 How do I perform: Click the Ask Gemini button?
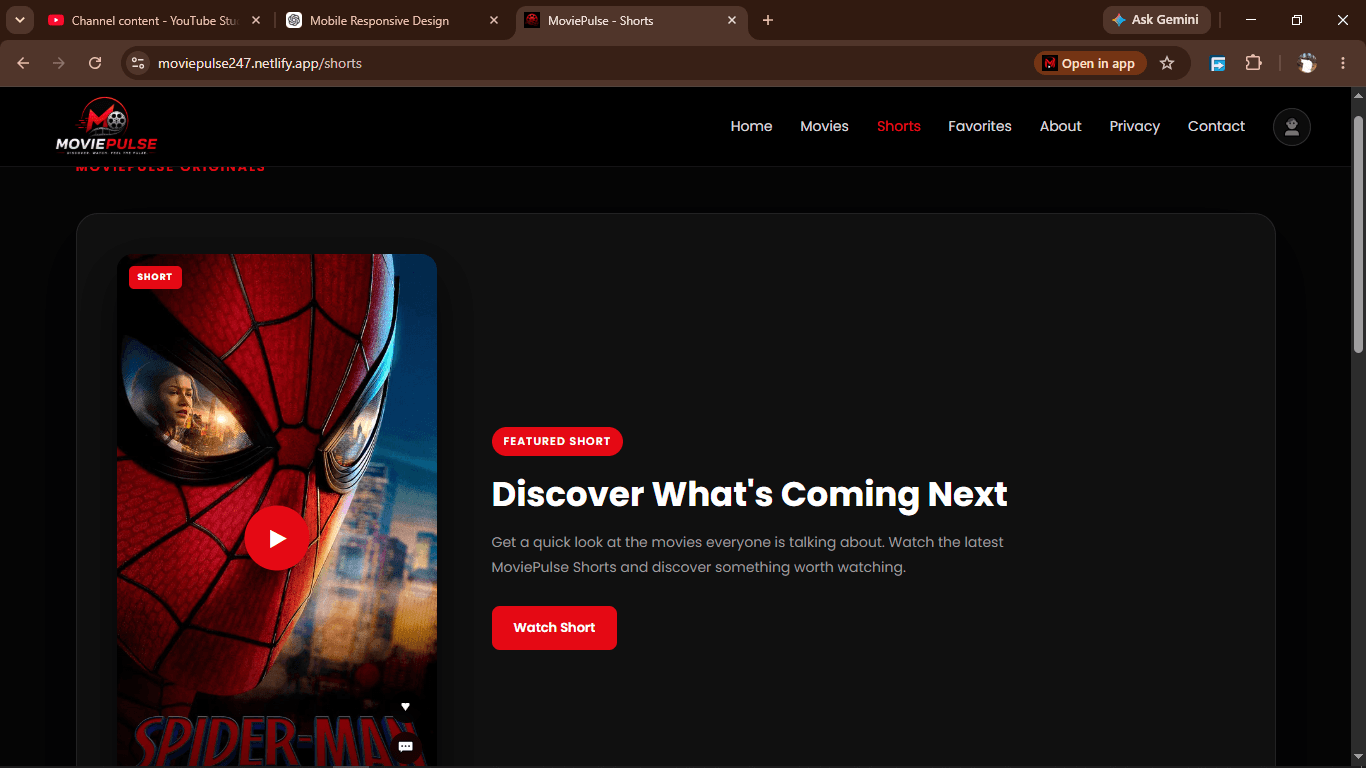point(1157,20)
